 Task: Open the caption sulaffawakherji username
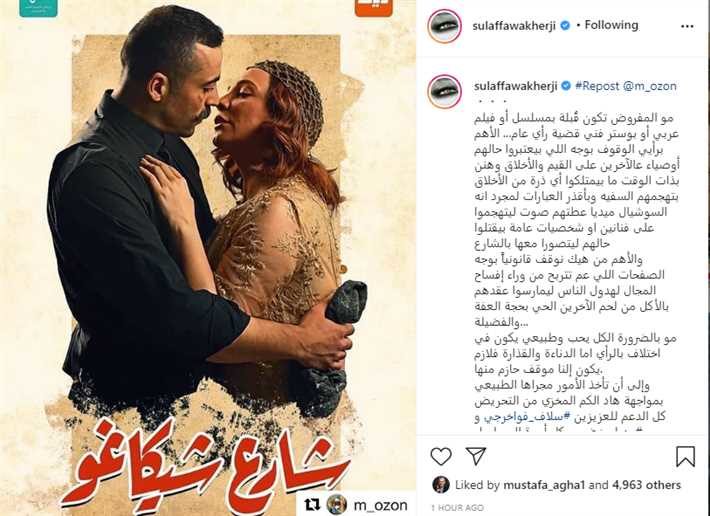(515, 86)
